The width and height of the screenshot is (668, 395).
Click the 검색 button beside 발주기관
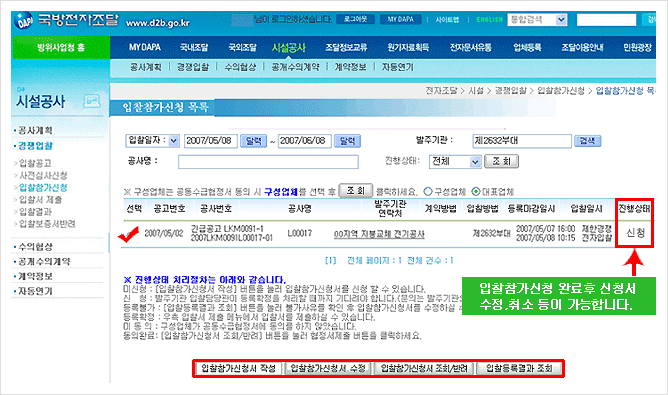coord(587,141)
